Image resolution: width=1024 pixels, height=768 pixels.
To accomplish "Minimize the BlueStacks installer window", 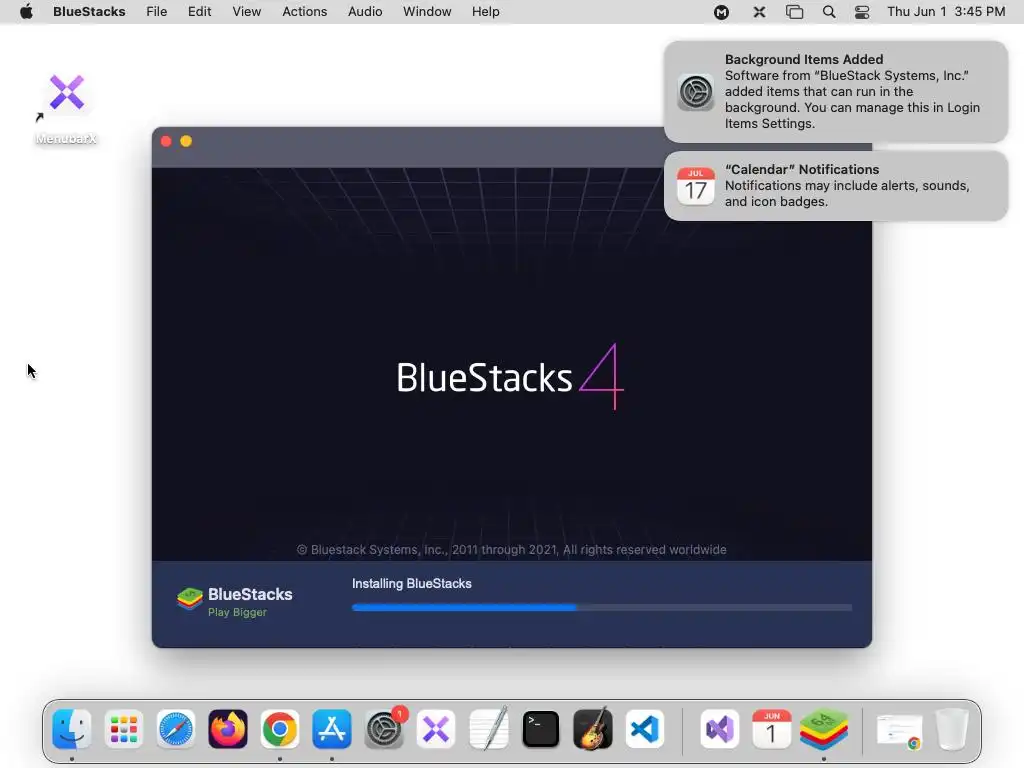I will [186, 141].
